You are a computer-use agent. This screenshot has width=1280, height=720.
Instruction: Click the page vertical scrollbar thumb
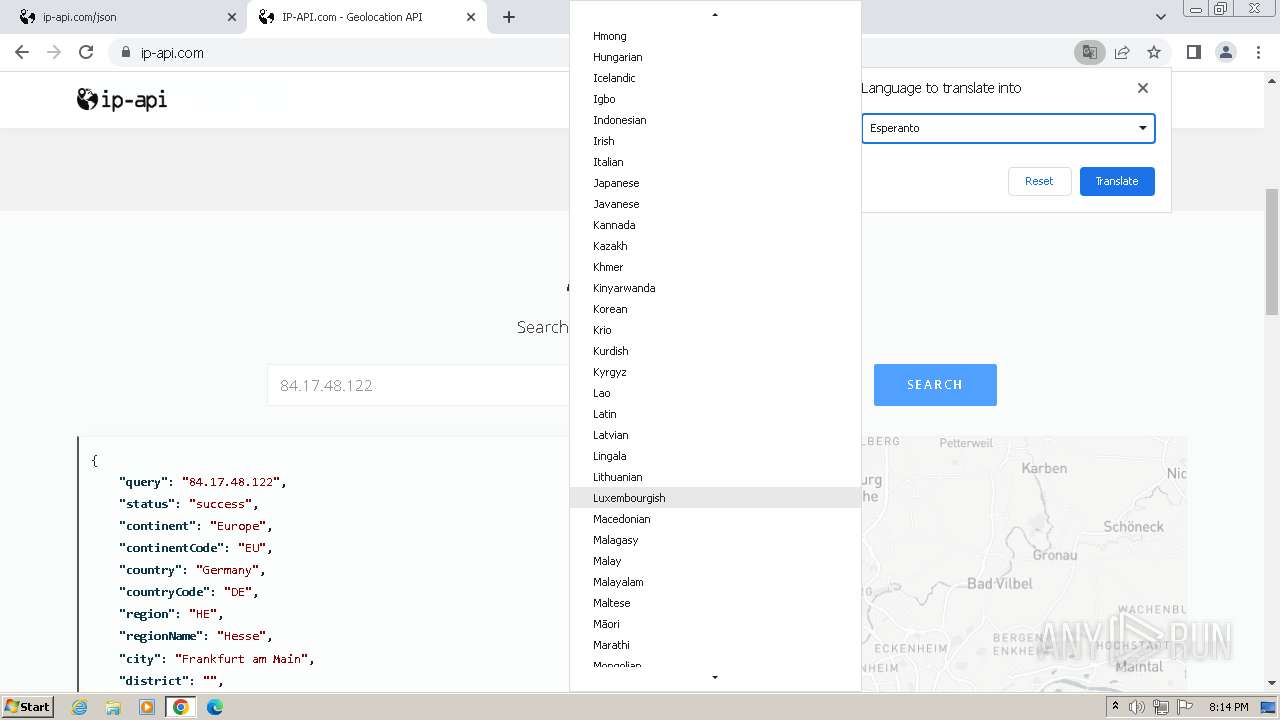[1272, 252]
